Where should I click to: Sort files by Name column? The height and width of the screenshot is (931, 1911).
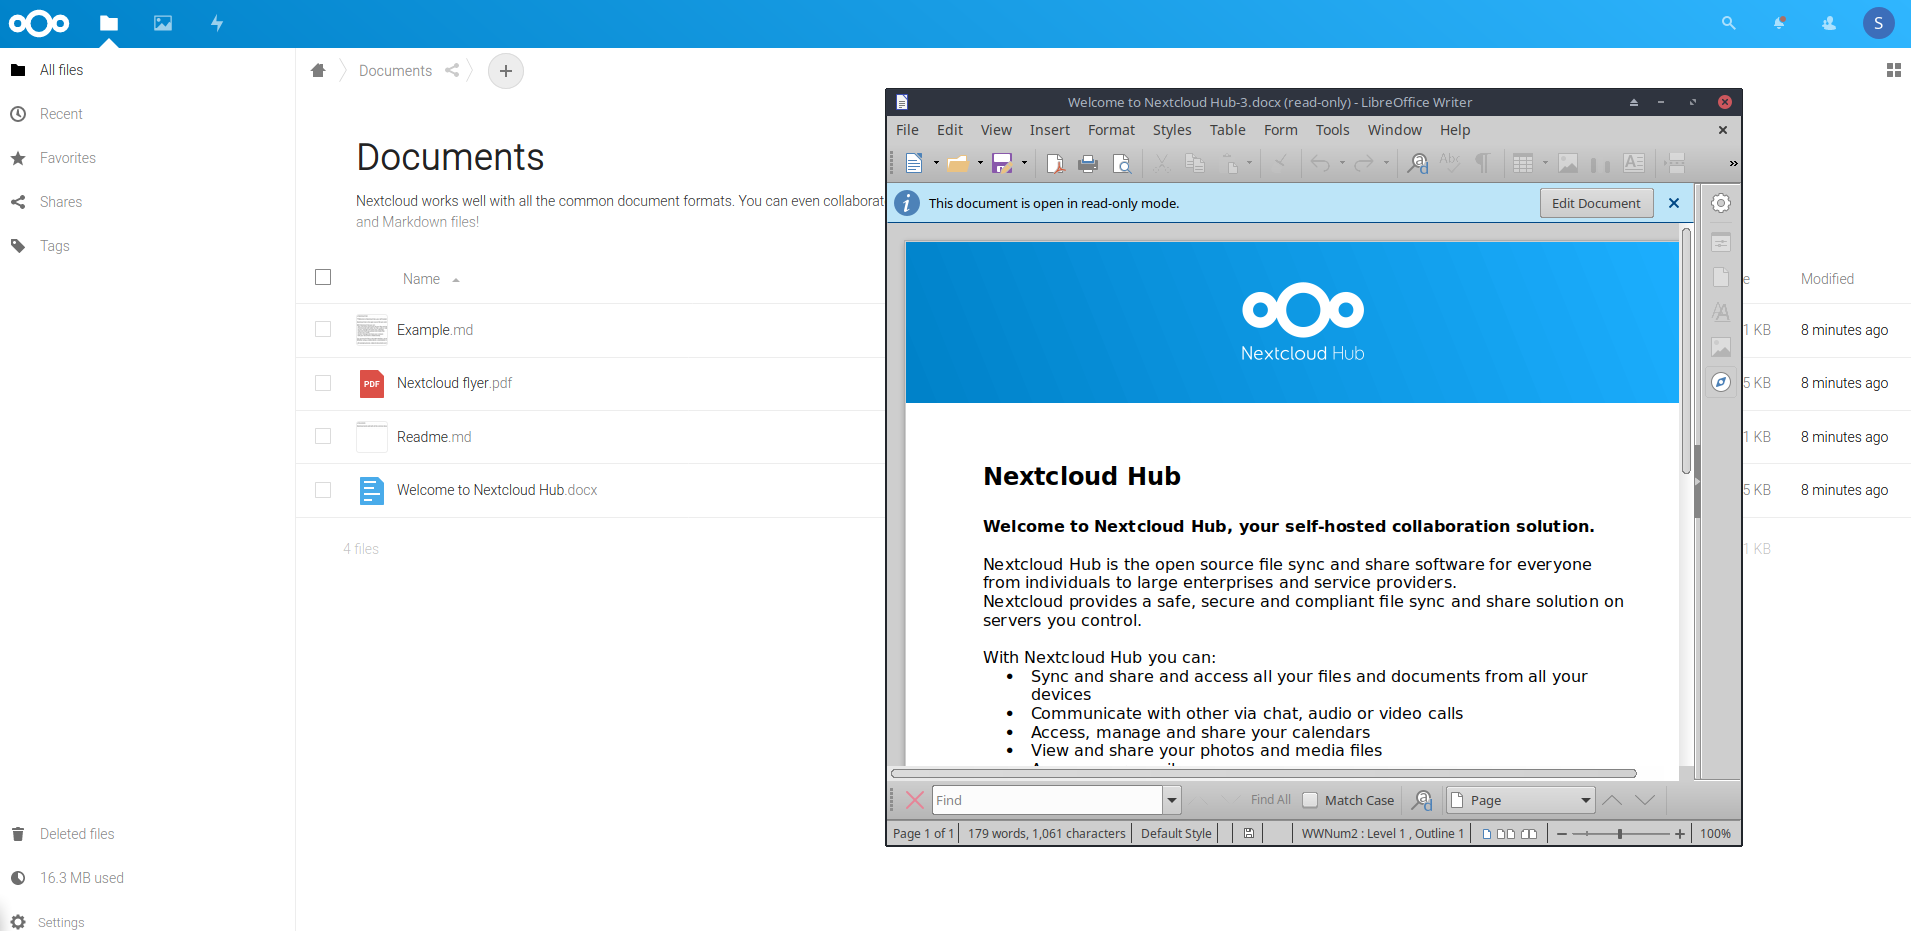[x=421, y=279]
